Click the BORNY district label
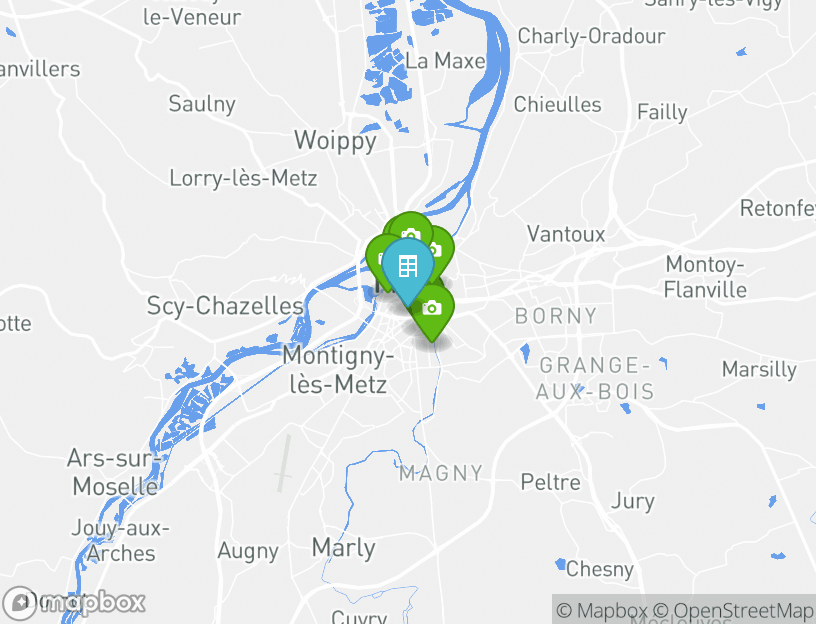The height and width of the screenshot is (624, 816). [556, 316]
